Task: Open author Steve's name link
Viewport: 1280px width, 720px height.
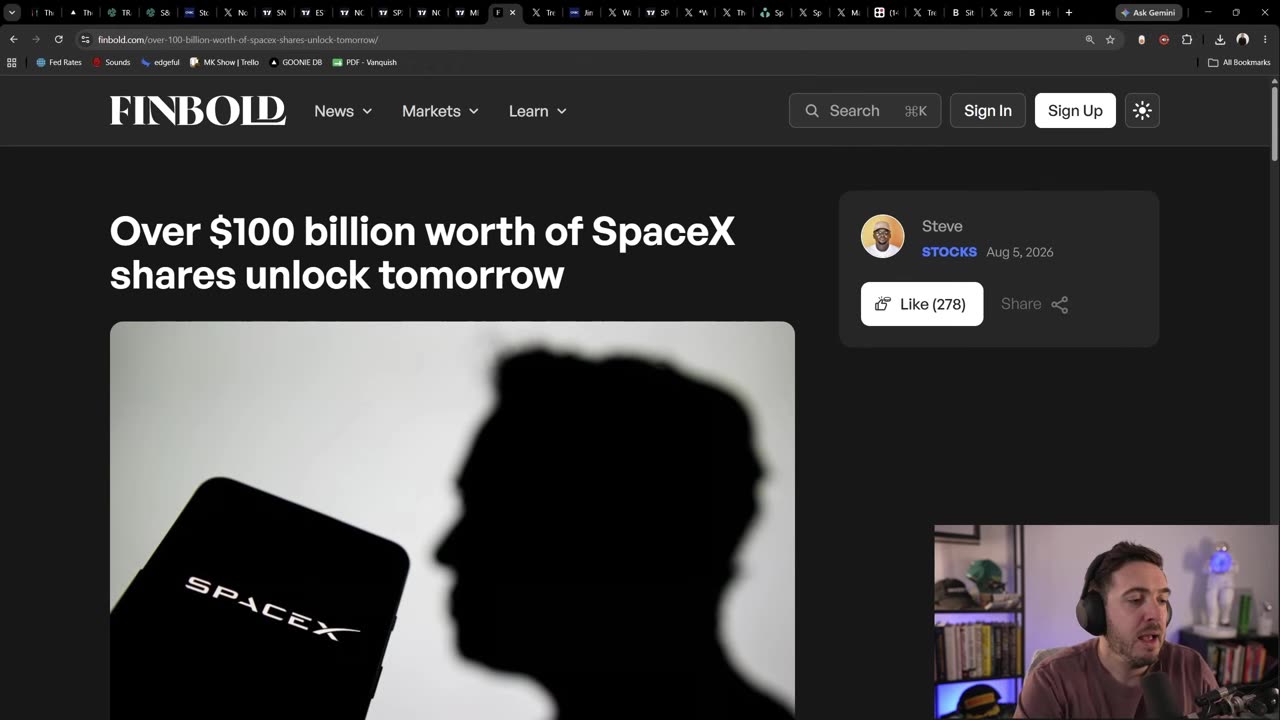Action: click(x=942, y=226)
